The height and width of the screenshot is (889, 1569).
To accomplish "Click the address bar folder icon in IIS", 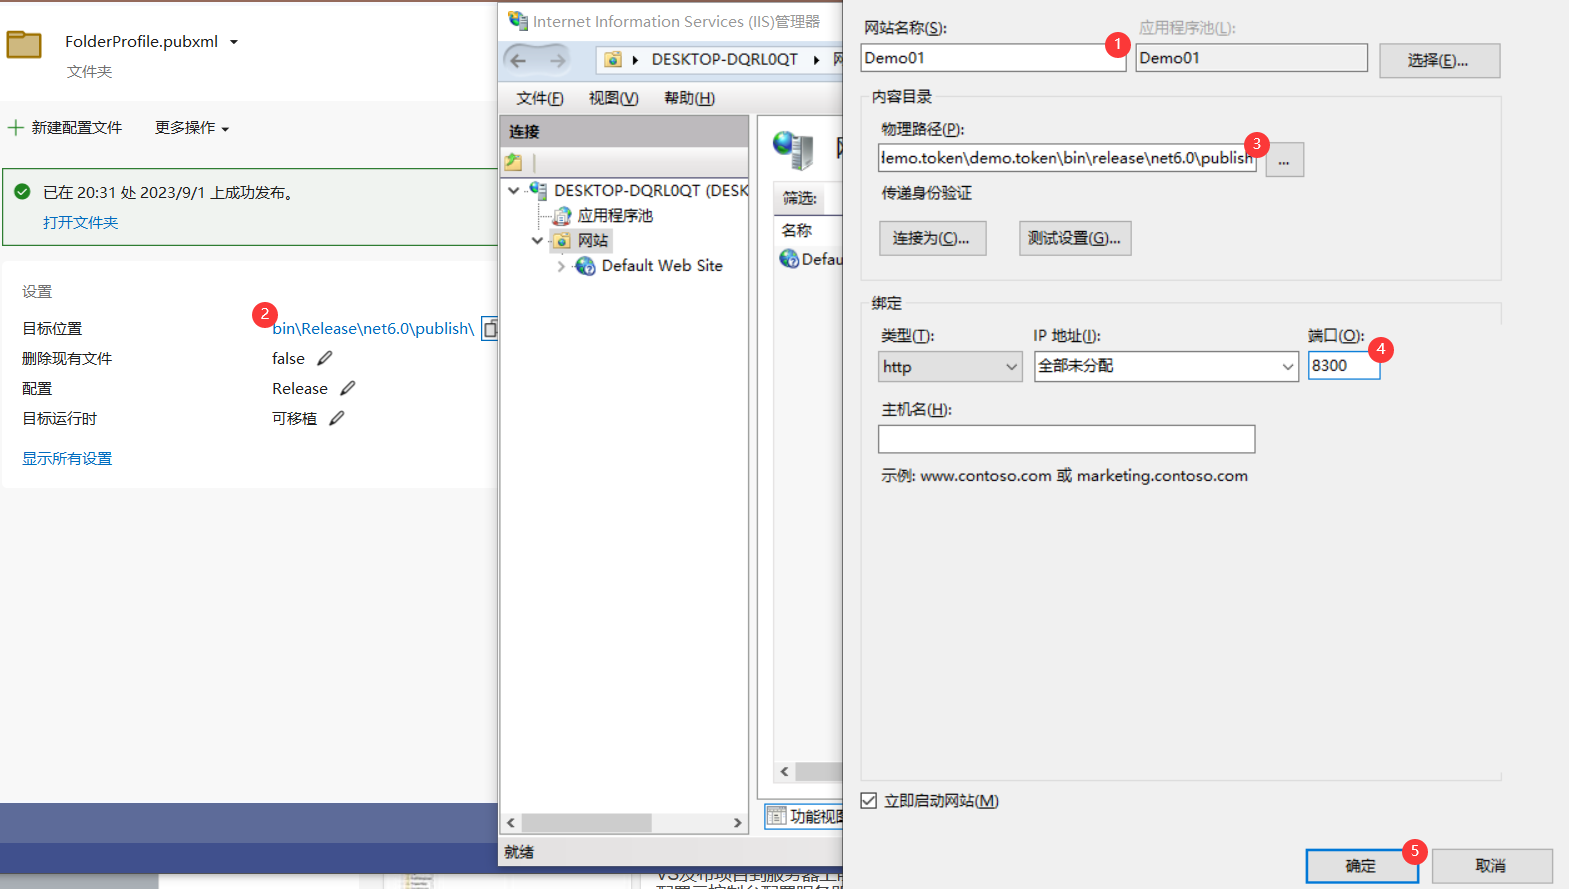I will pos(613,60).
